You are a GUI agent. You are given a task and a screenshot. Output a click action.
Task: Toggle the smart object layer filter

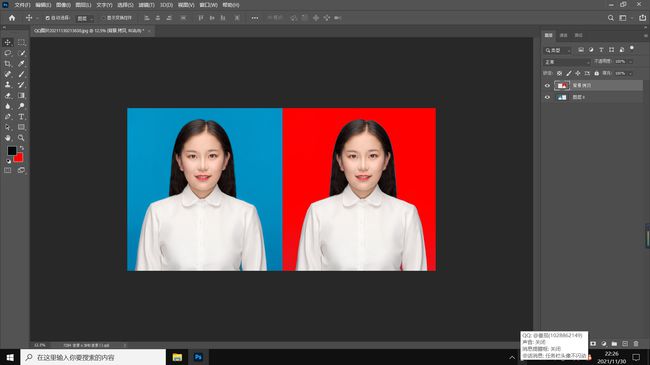click(x=622, y=50)
